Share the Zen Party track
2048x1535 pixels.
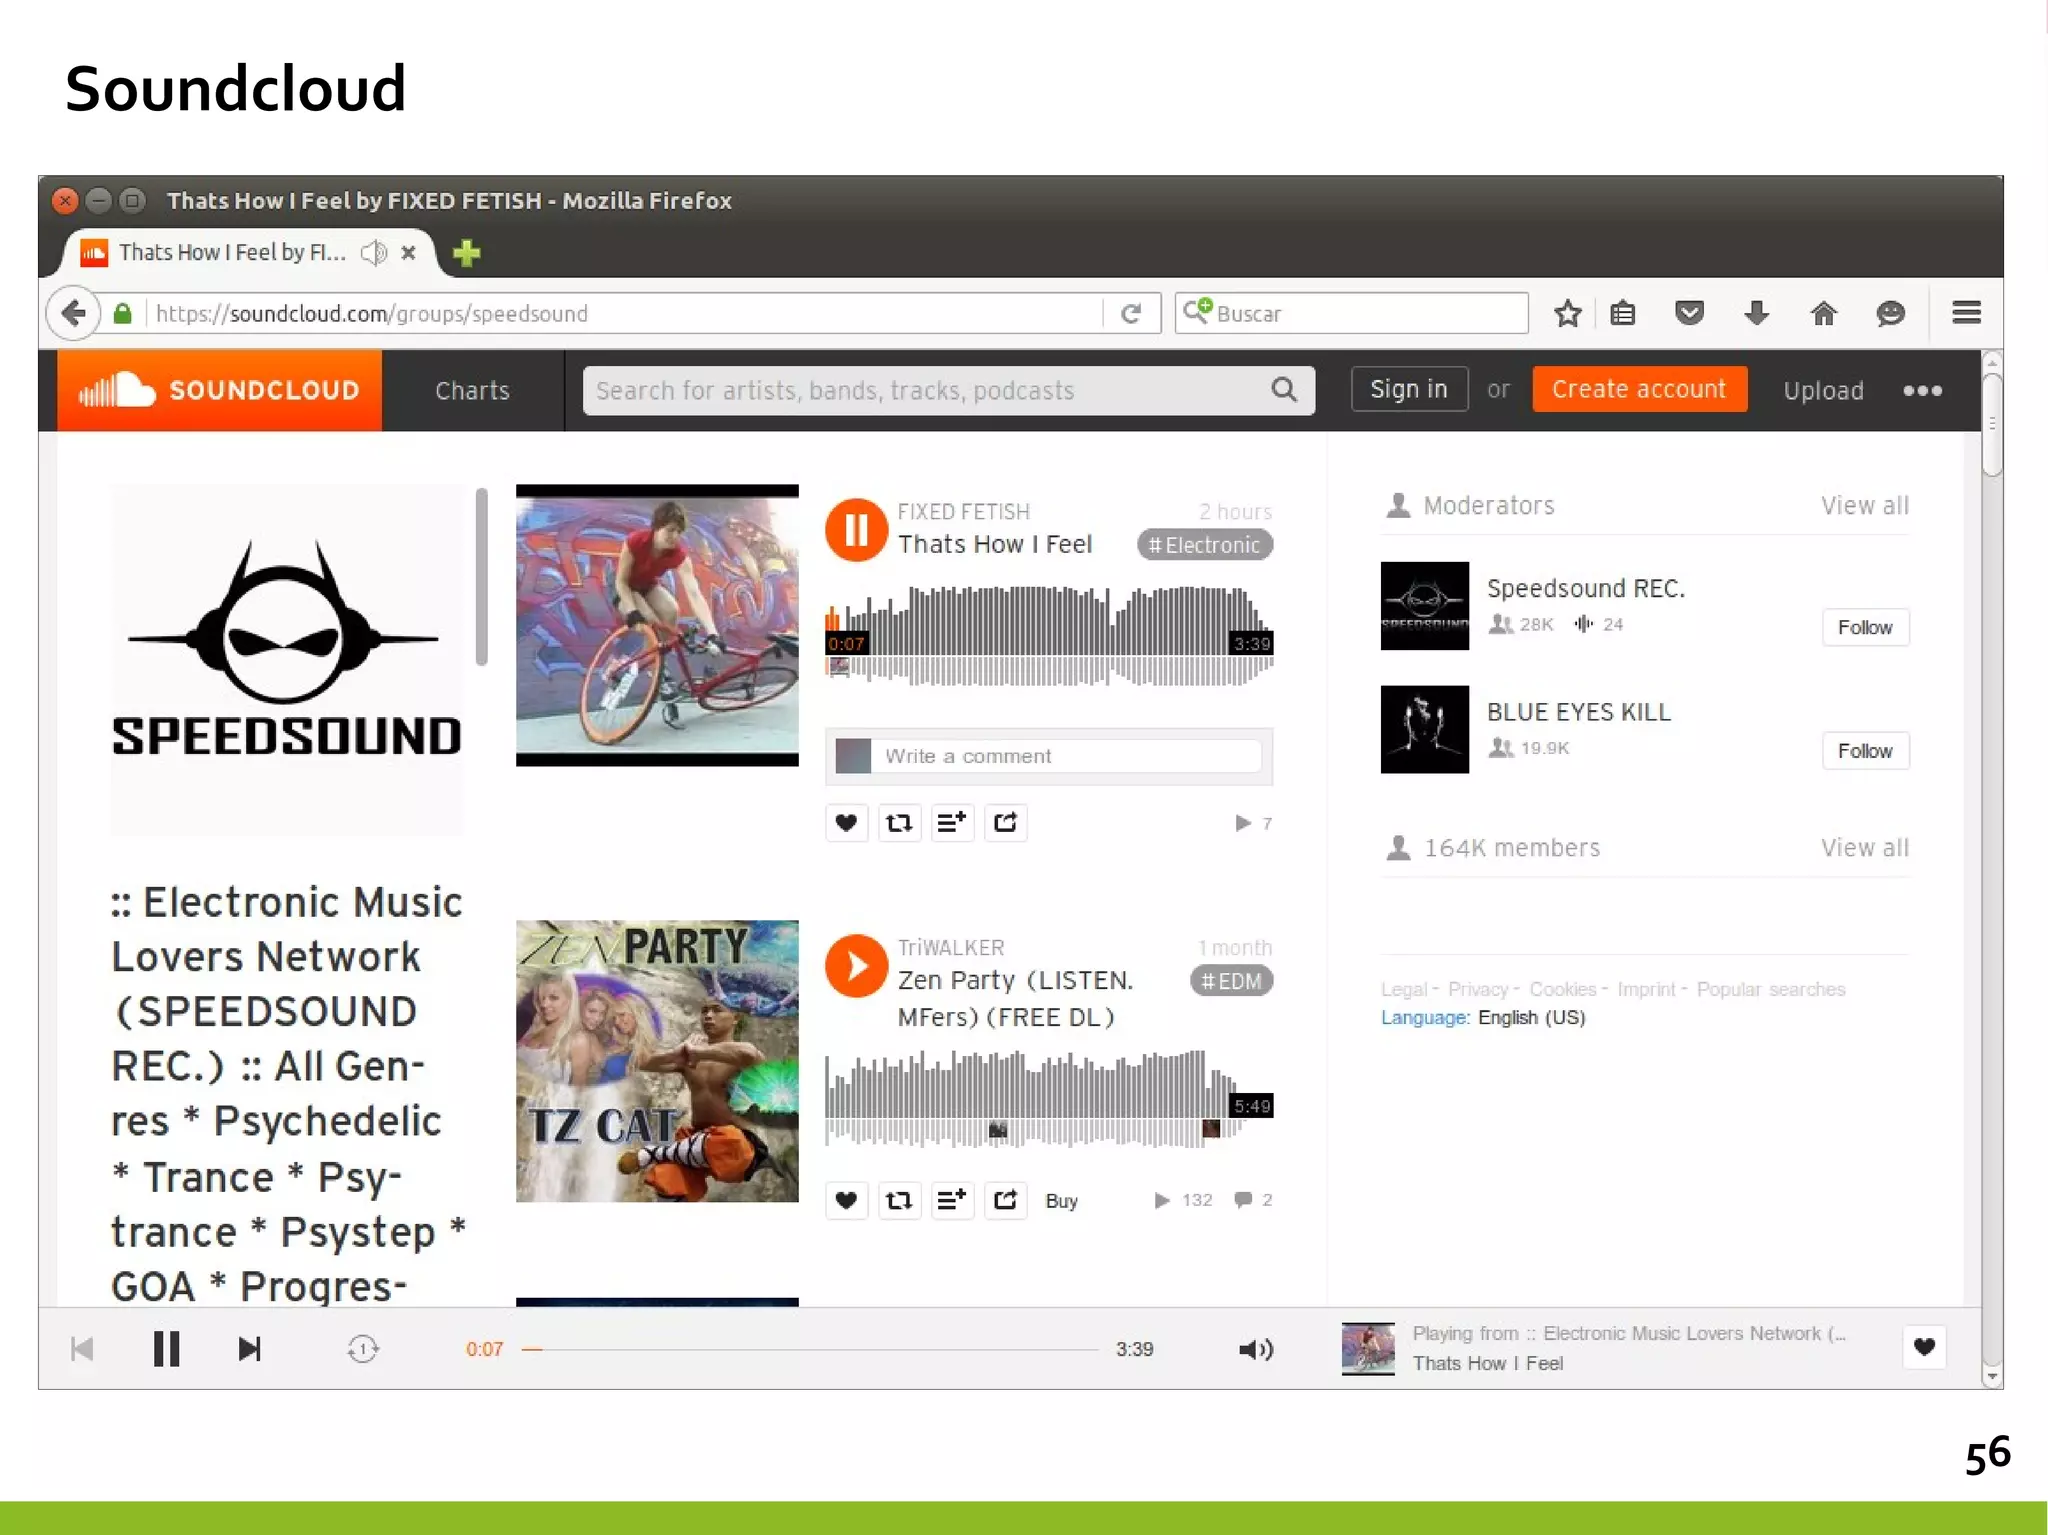click(x=1005, y=1200)
